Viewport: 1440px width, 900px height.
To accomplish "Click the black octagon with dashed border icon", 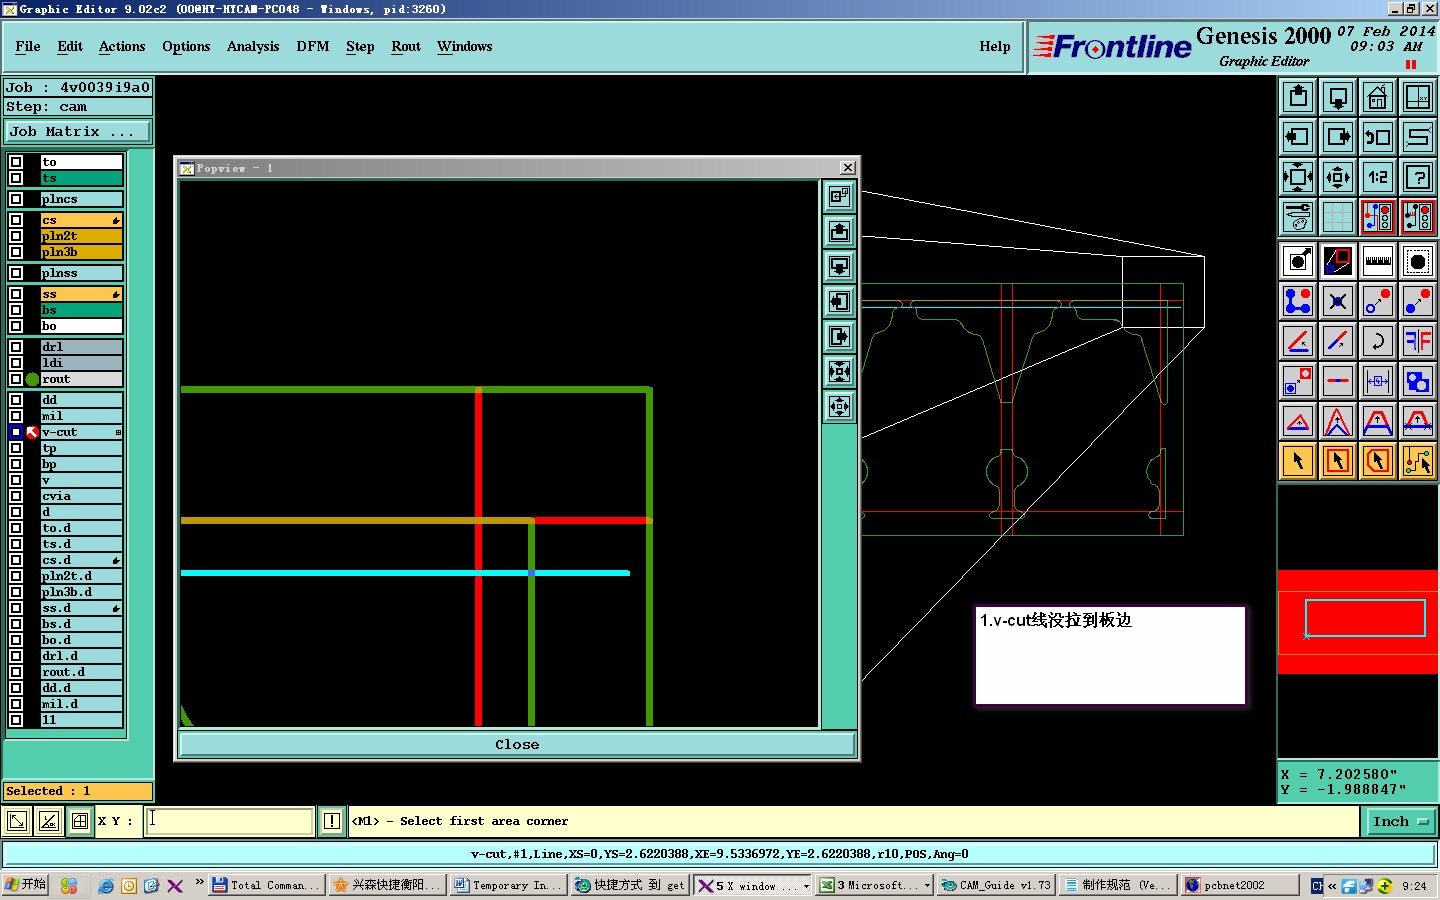I will (x=1418, y=261).
